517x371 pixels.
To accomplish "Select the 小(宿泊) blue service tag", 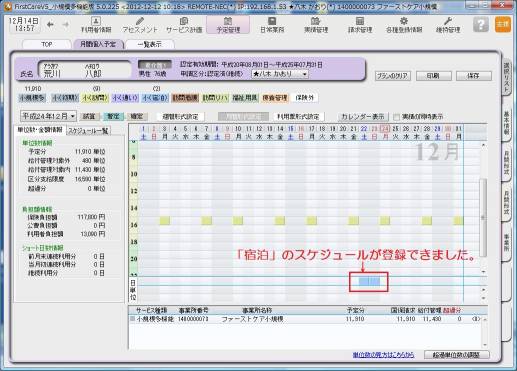I will tap(155, 98).
